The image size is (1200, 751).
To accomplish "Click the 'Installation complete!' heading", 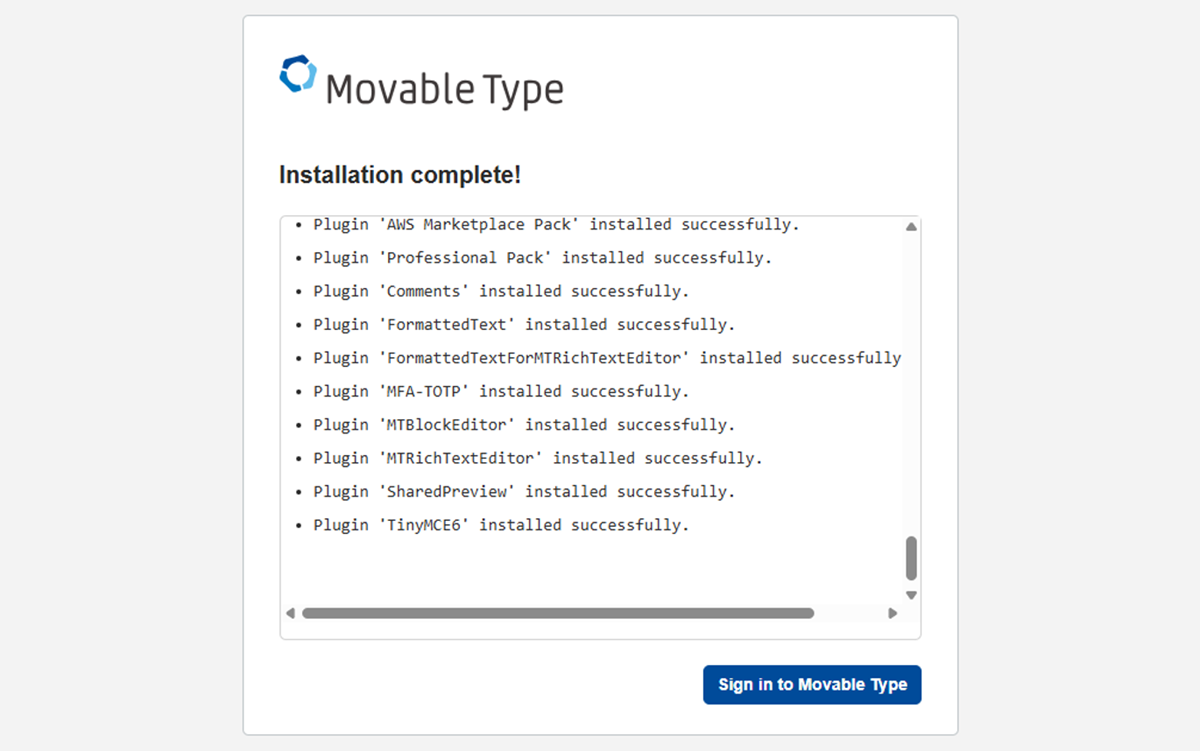I will pos(400,176).
